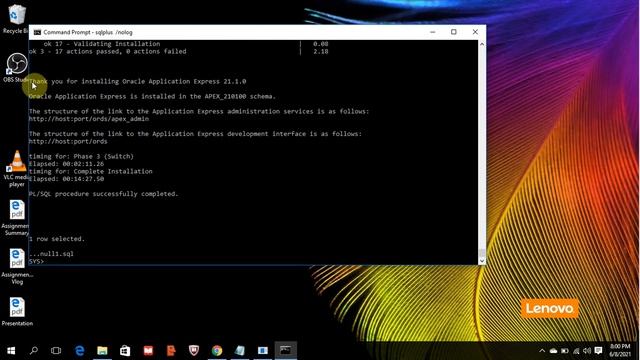
Task: Click the Command Prompt scrollbar down arrow
Action: coord(482,261)
